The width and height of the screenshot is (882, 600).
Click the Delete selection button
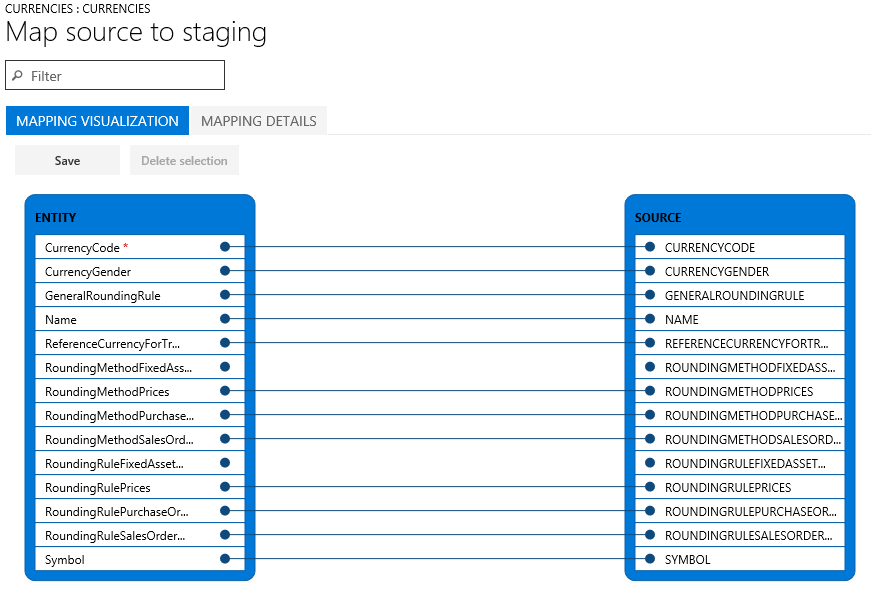click(x=184, y=160)
